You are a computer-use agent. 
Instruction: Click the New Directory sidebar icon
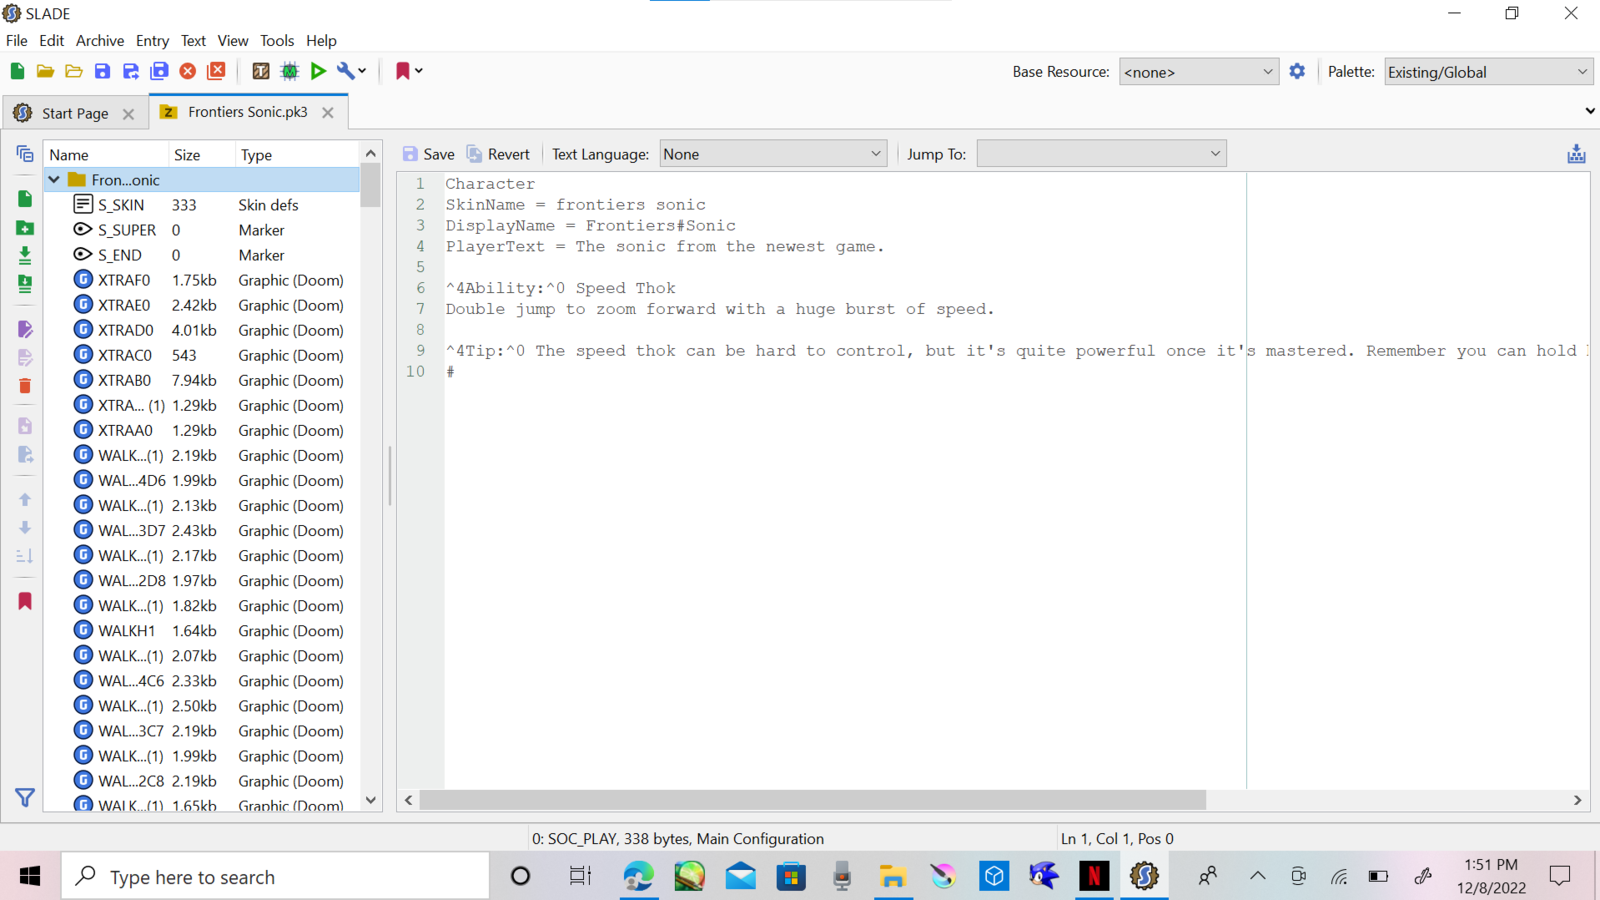point(25,228)
